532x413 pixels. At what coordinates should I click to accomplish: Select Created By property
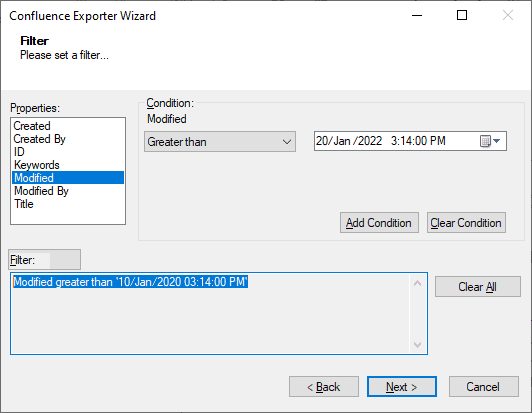39,139
